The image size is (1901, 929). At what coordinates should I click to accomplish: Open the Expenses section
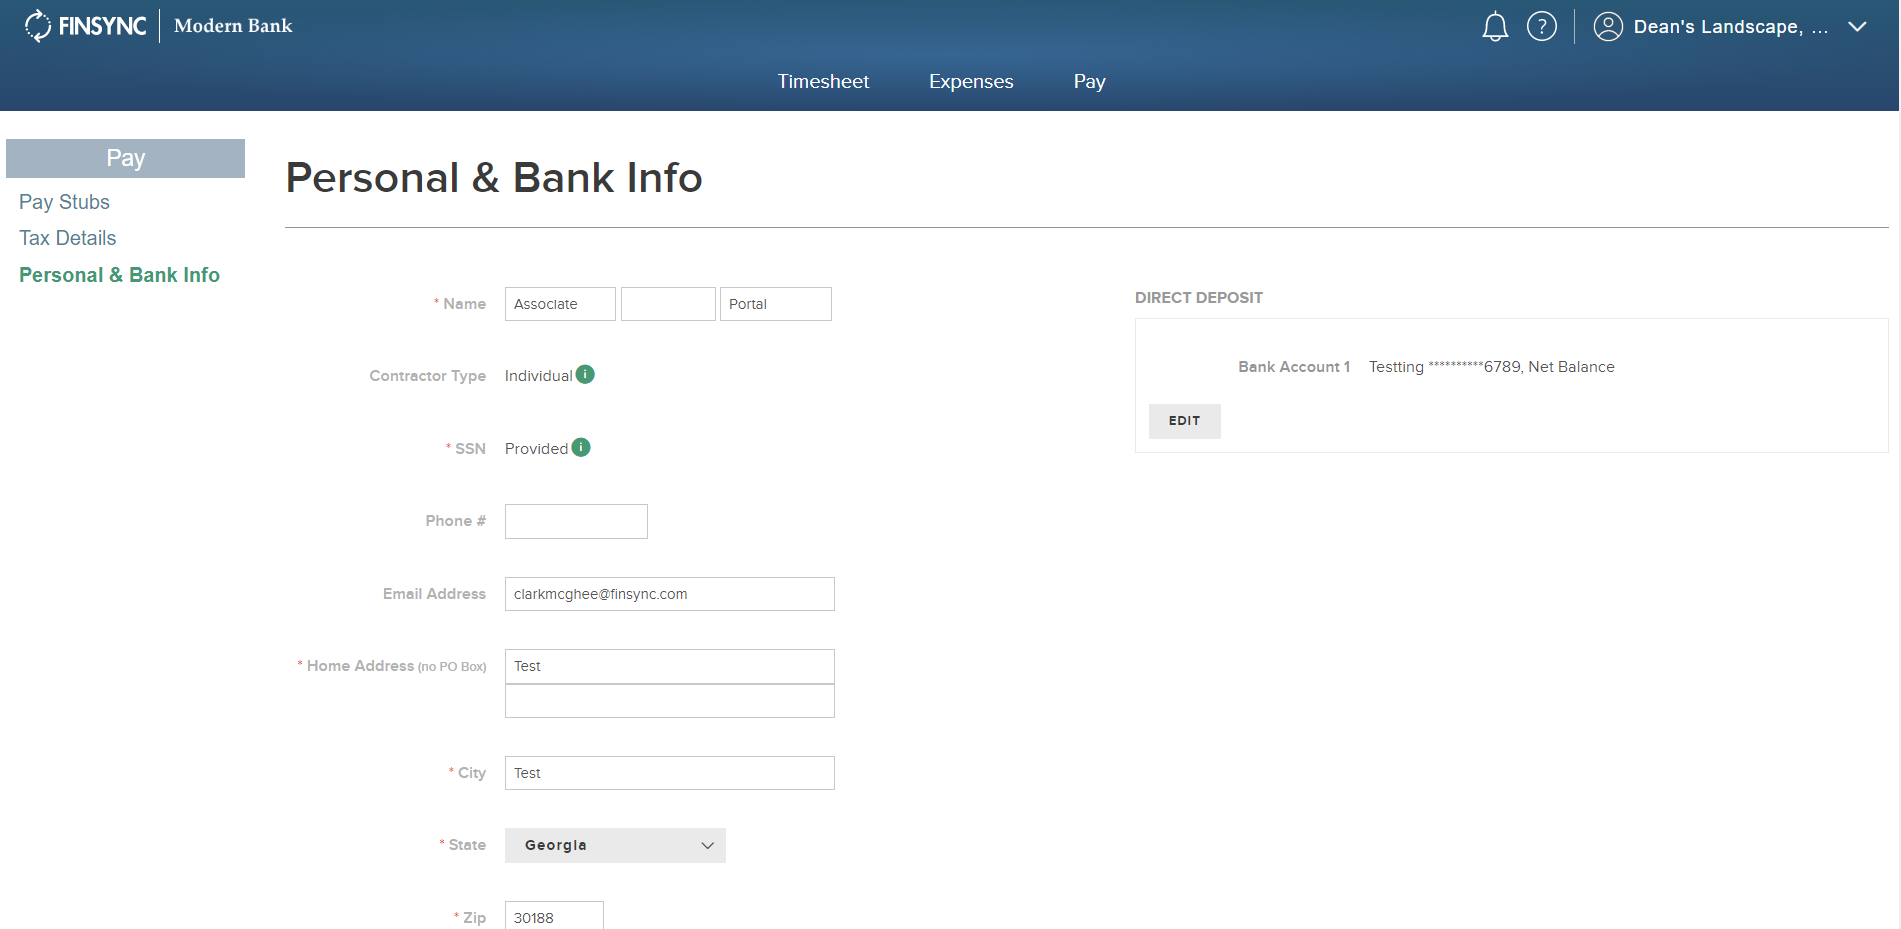tap(970, 81)
